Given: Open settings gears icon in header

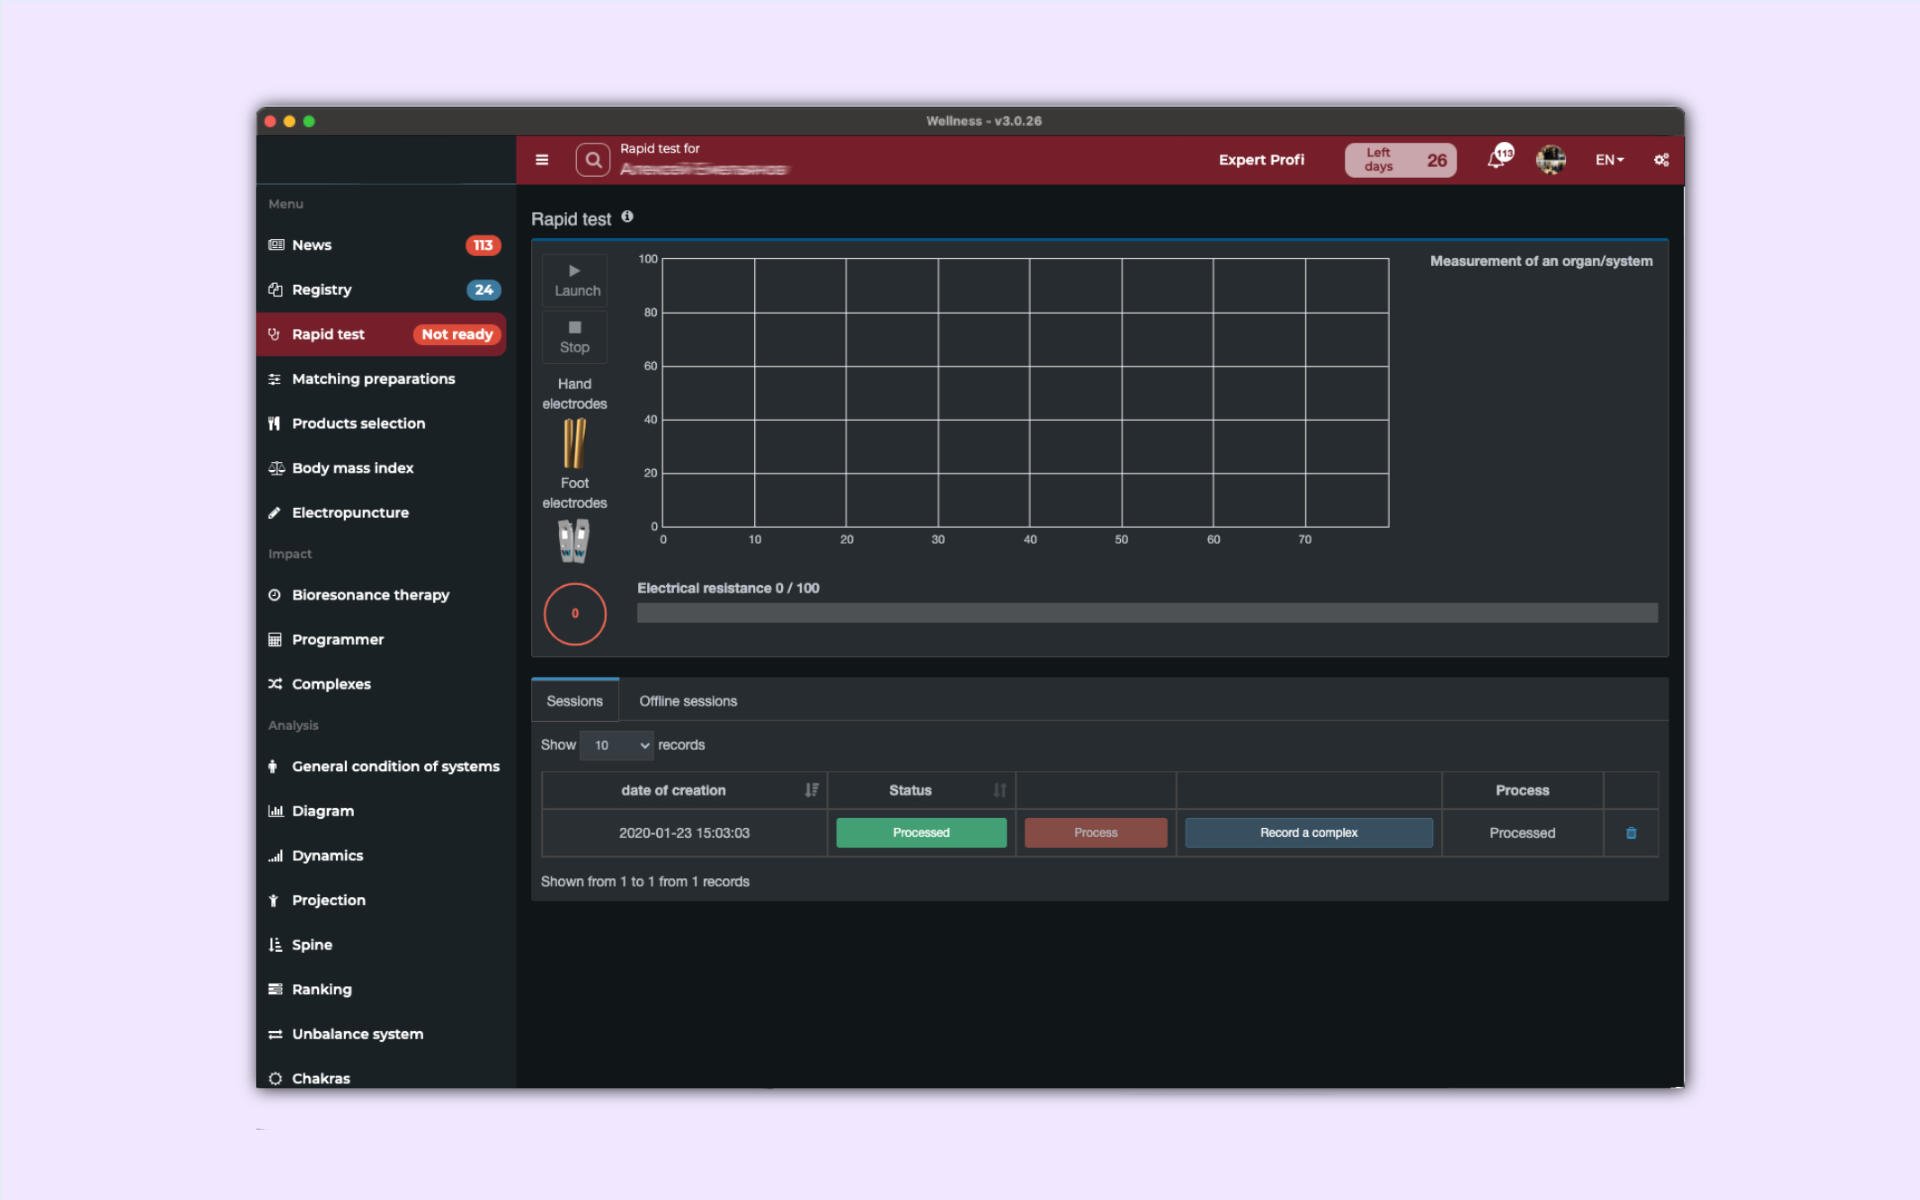Looking at the screenshot, I should point(1661,160).
